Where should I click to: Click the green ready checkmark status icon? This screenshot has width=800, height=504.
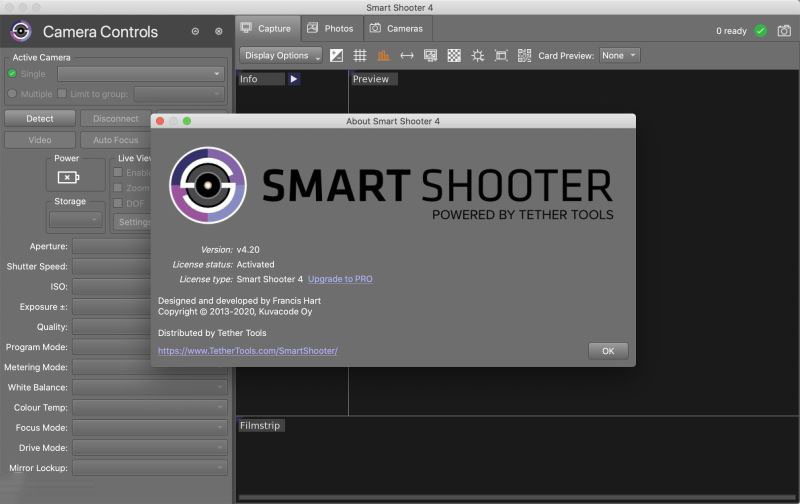pyautogui.click(x=760, y=31)
